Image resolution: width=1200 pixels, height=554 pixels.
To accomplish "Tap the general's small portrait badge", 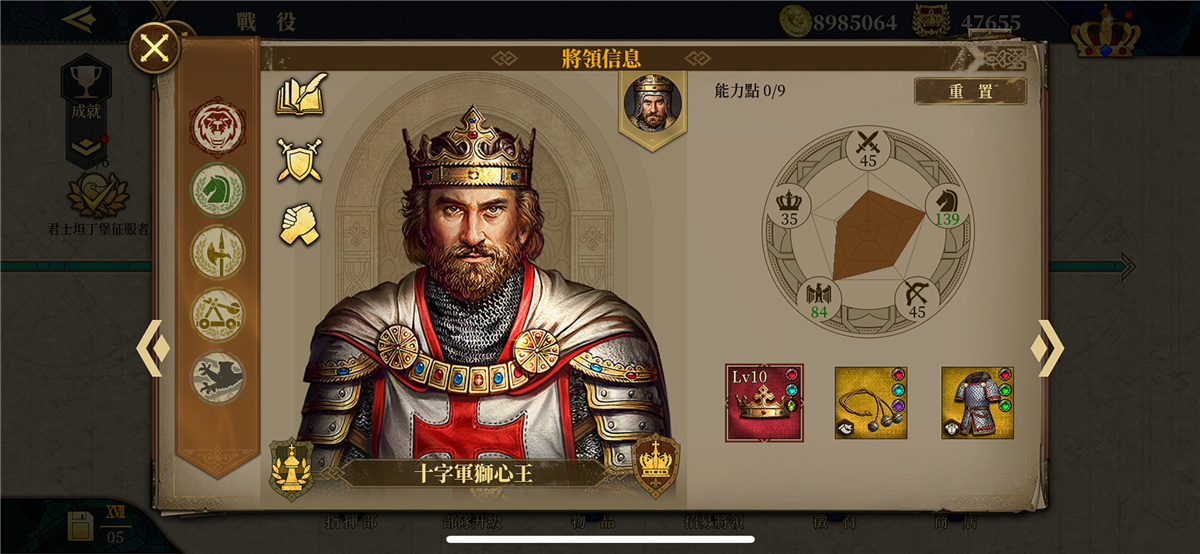I will coord(653,105).
